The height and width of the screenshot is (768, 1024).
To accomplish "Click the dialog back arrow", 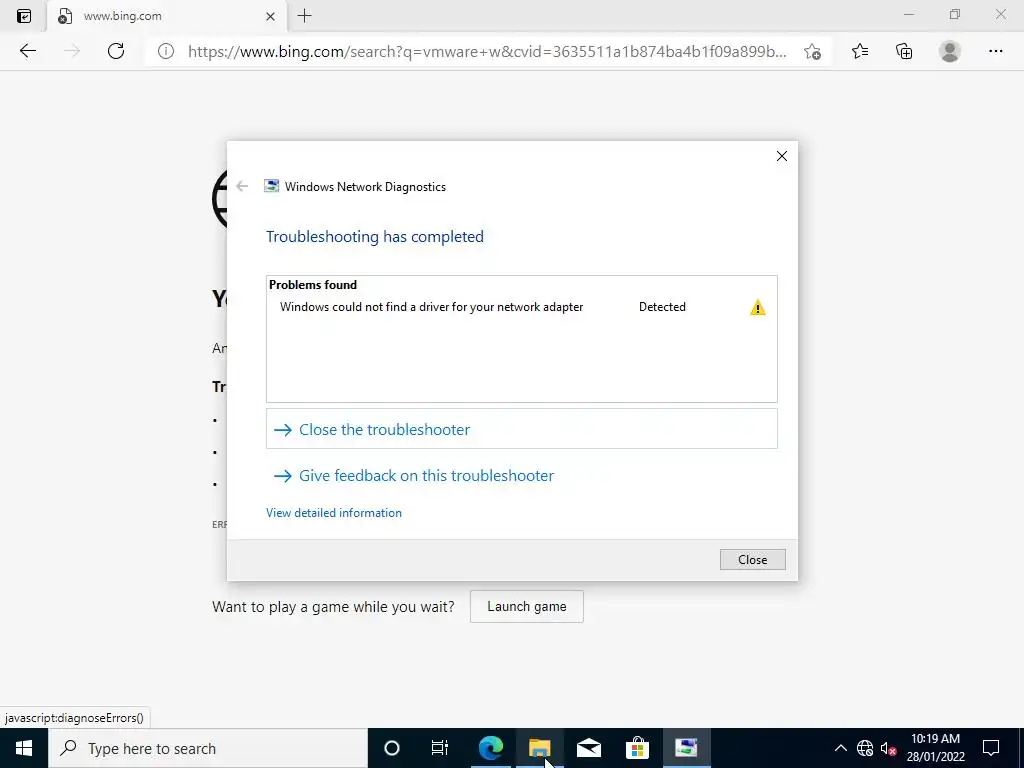I will click(x=242, y=187).
